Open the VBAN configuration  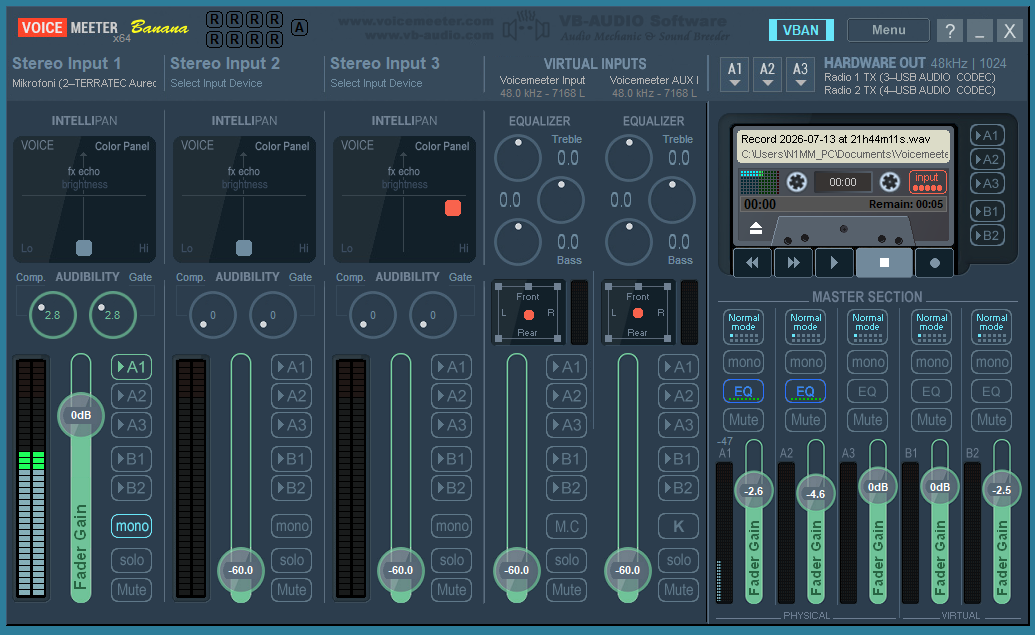click(801, 30)
